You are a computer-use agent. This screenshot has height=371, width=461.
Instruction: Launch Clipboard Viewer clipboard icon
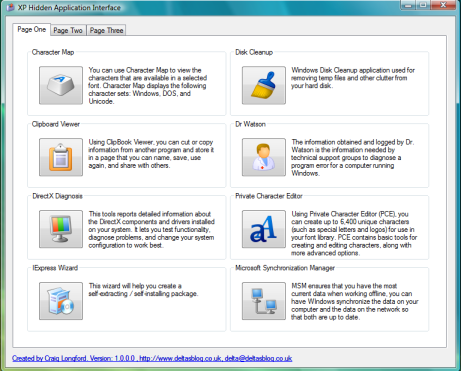61,157
